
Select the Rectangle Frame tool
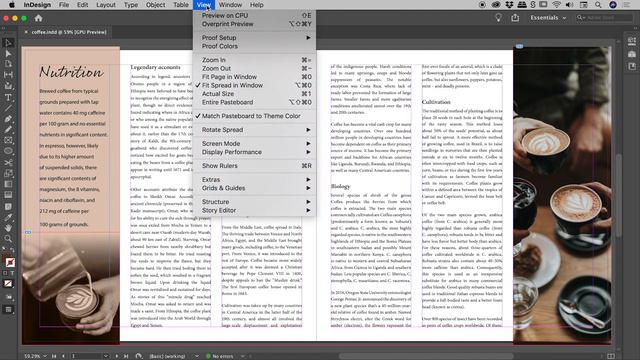point(8,140)
